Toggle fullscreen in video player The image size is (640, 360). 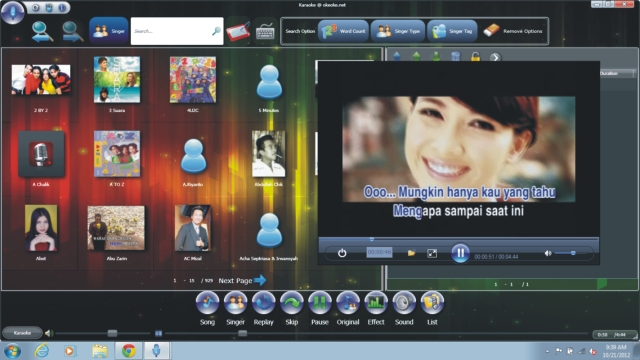click(x=432, y=253)
